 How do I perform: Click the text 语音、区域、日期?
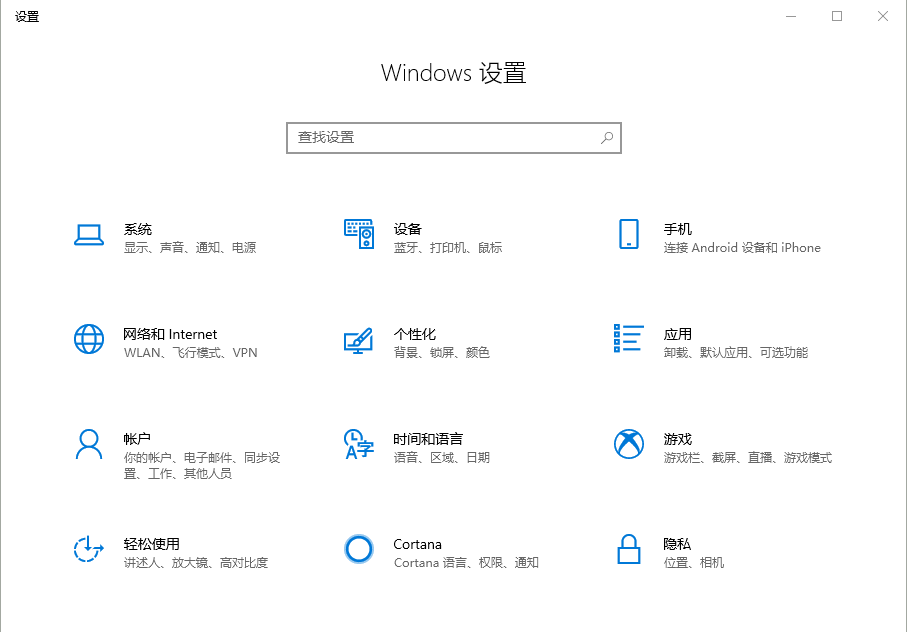click(442, 458)
